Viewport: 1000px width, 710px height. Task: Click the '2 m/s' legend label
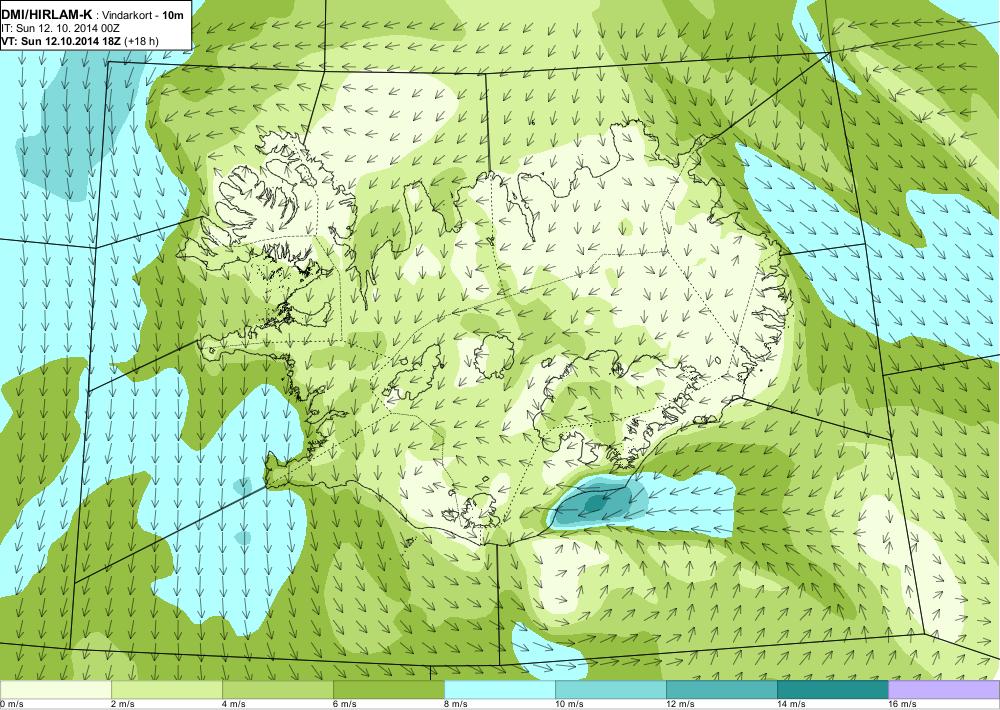(122, 704)
